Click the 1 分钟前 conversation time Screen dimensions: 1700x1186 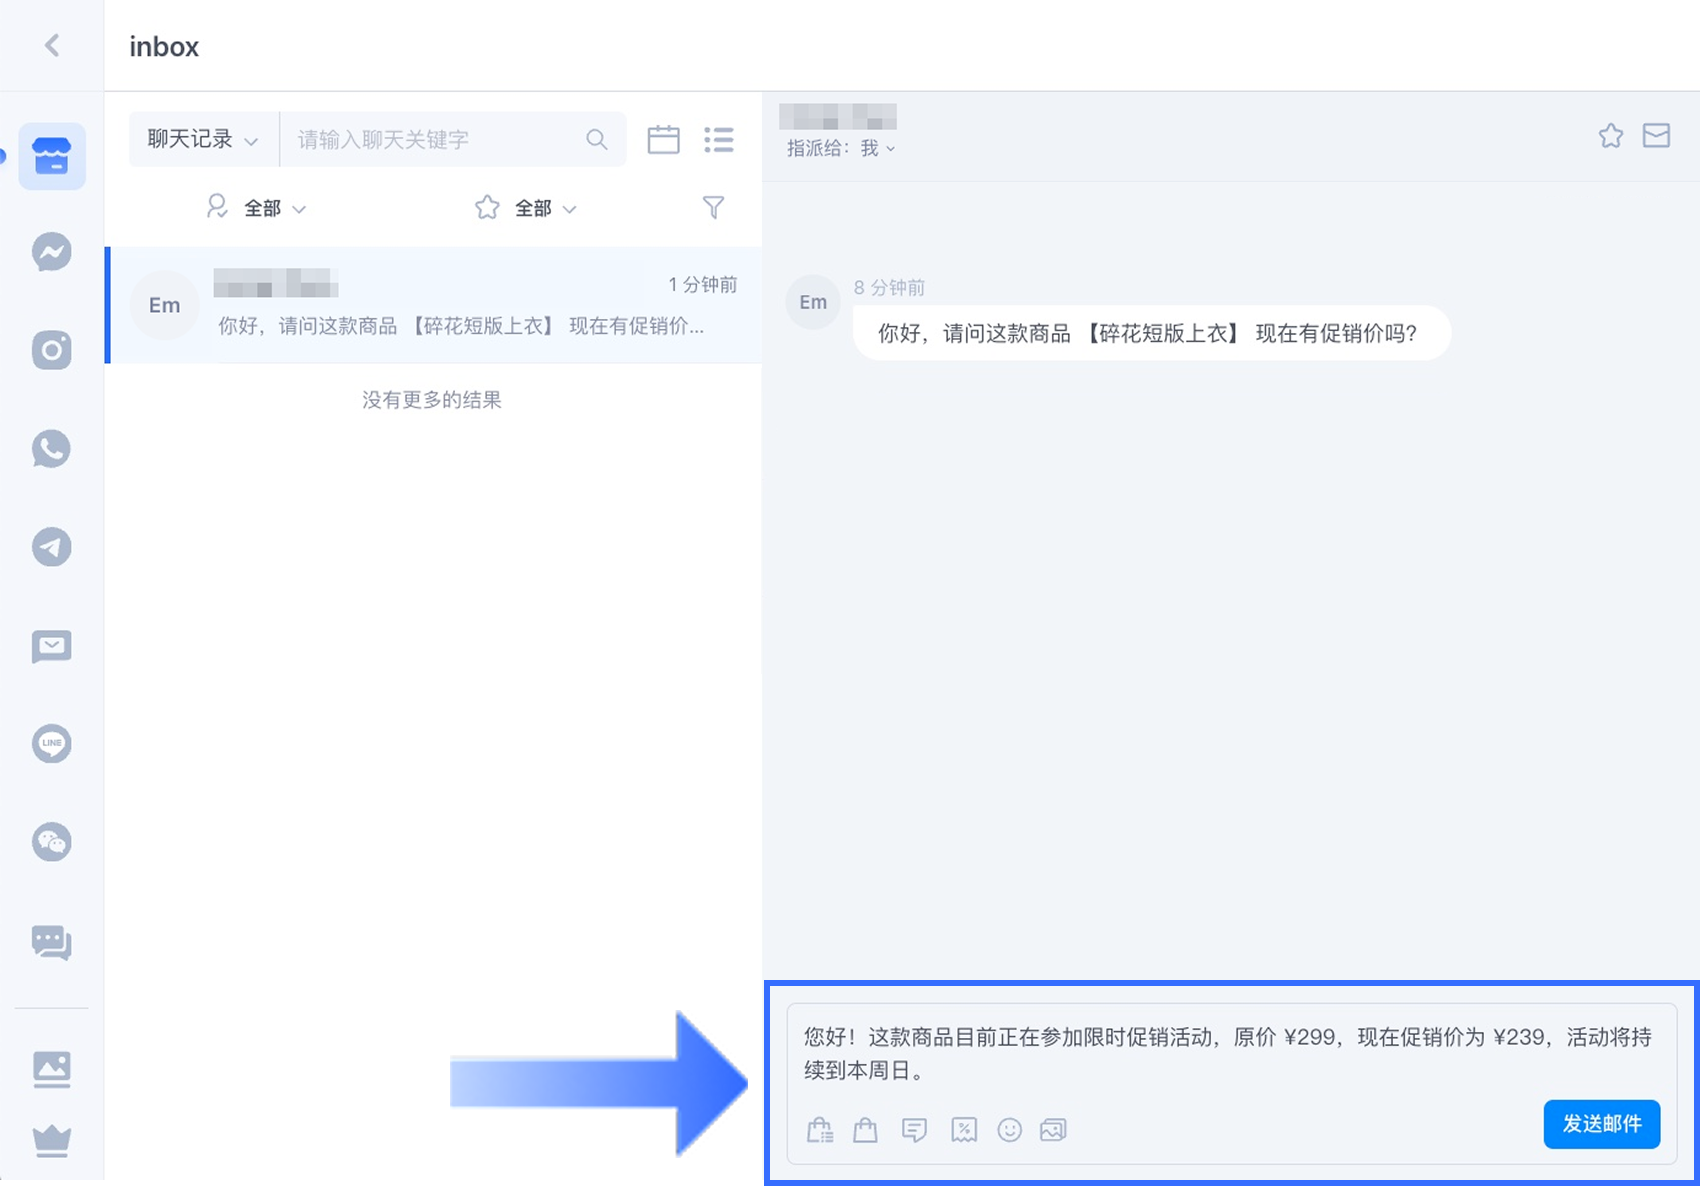[x=703, y=285]
